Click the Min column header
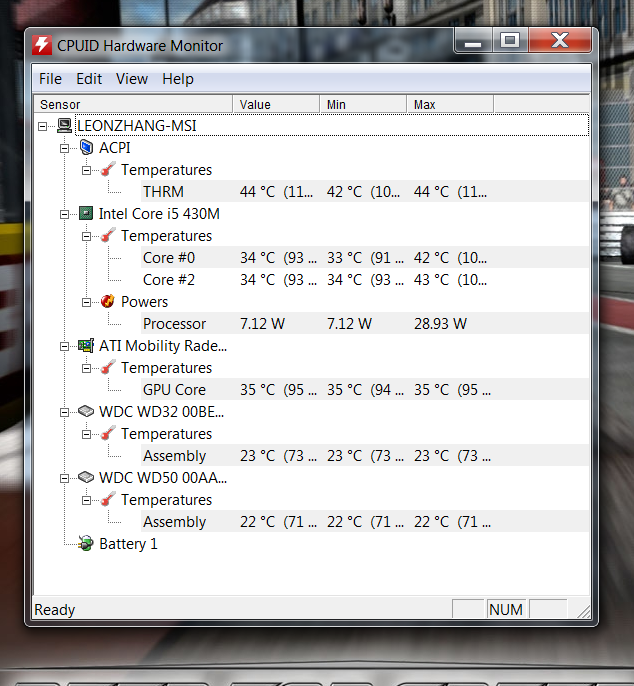Screen dimensions: 634x686 [x=363, y=104]
